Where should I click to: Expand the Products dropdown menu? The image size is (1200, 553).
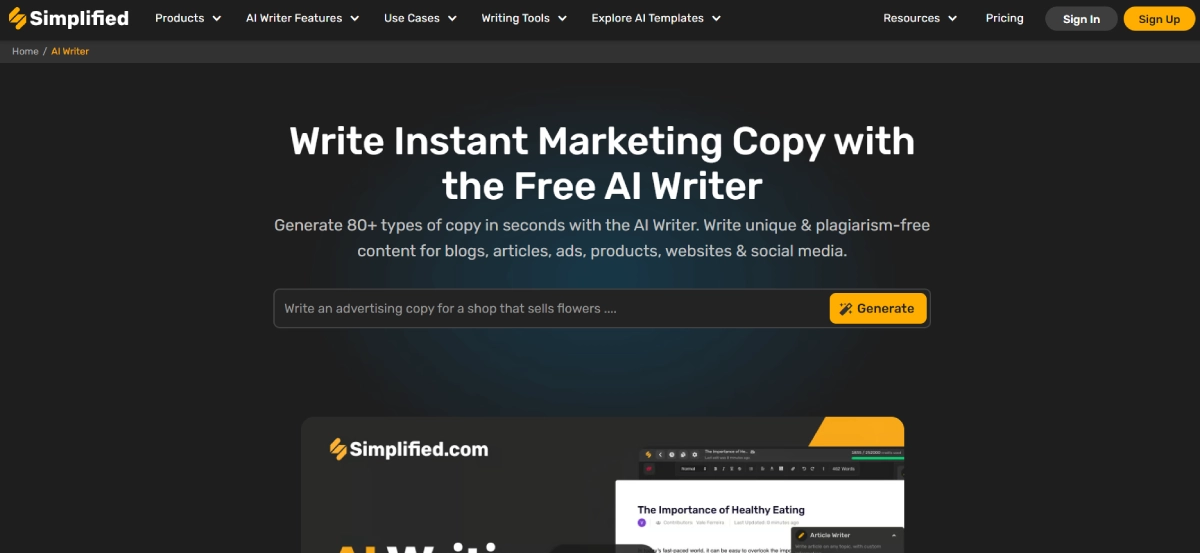point(188,18)
